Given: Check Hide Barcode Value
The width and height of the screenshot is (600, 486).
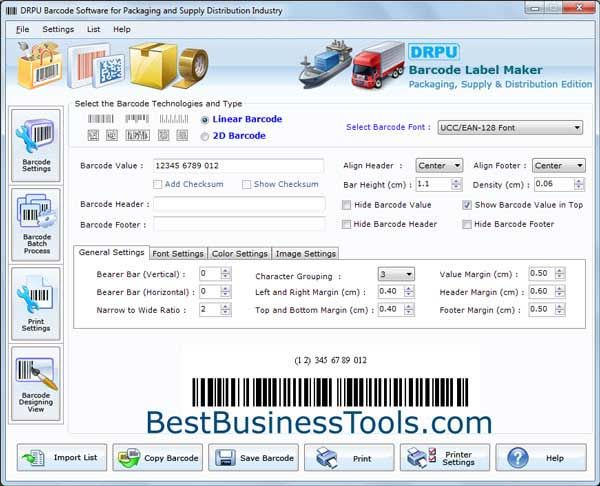Looking at the screenshot, I should tap(346, 205).
